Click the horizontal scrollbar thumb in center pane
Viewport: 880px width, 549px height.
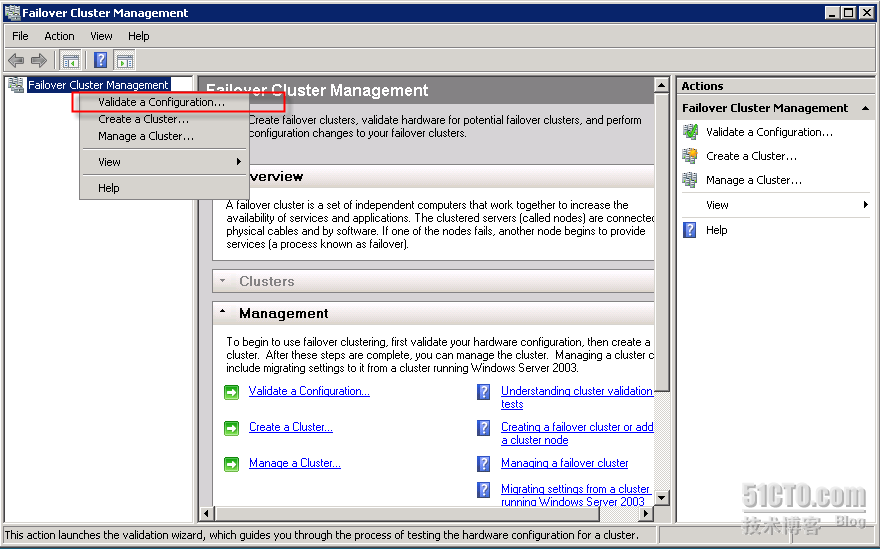pyautogui.click(x=407, y=513)
